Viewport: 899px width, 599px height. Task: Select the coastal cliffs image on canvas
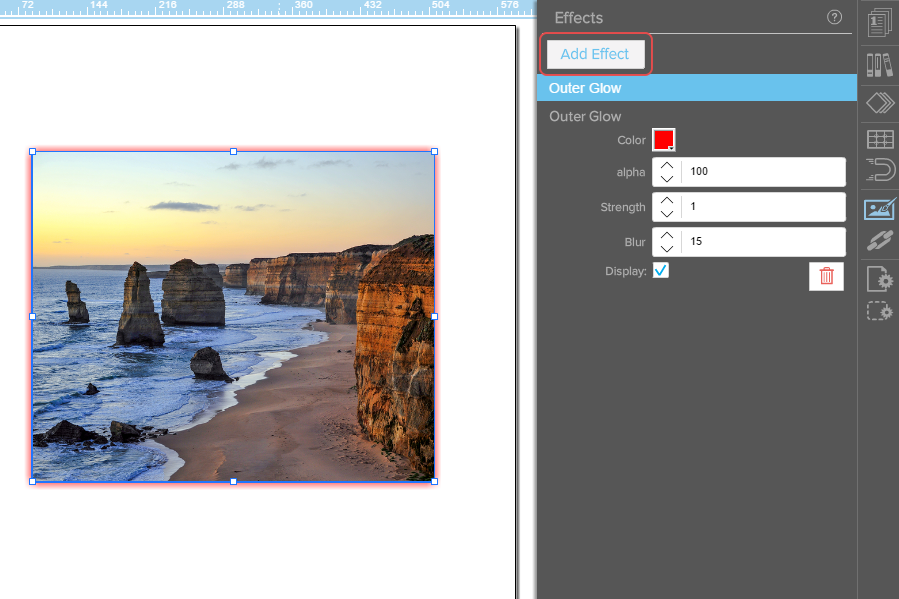[233, 316]
